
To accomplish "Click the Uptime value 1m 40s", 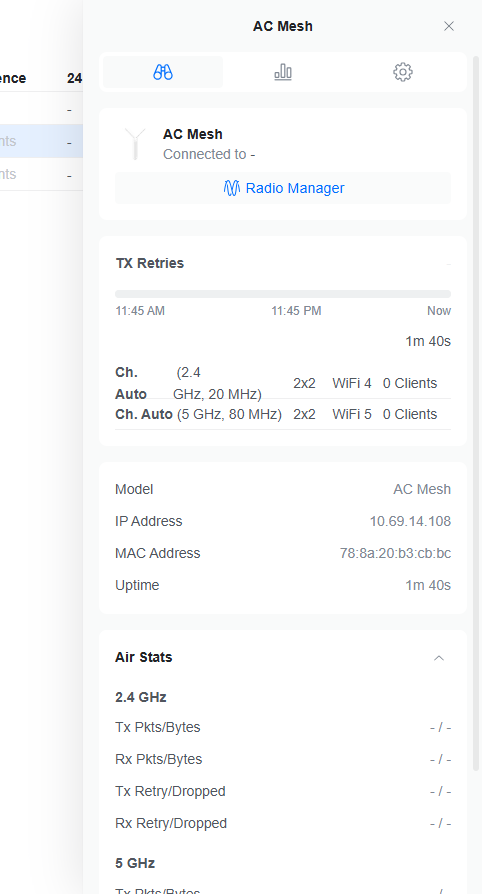I will [428, 585].
